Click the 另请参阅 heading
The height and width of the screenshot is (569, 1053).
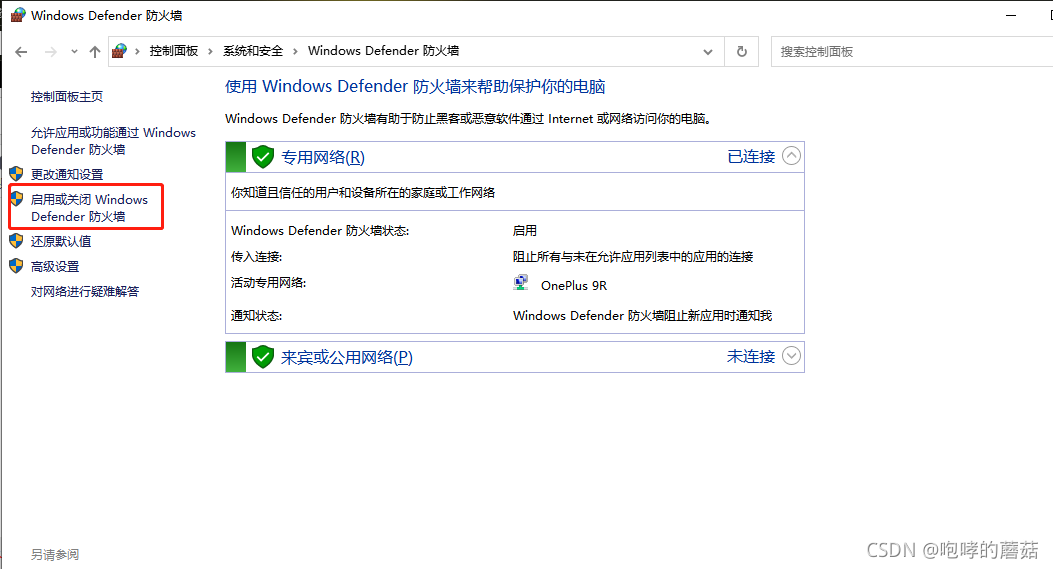[55, 555]
